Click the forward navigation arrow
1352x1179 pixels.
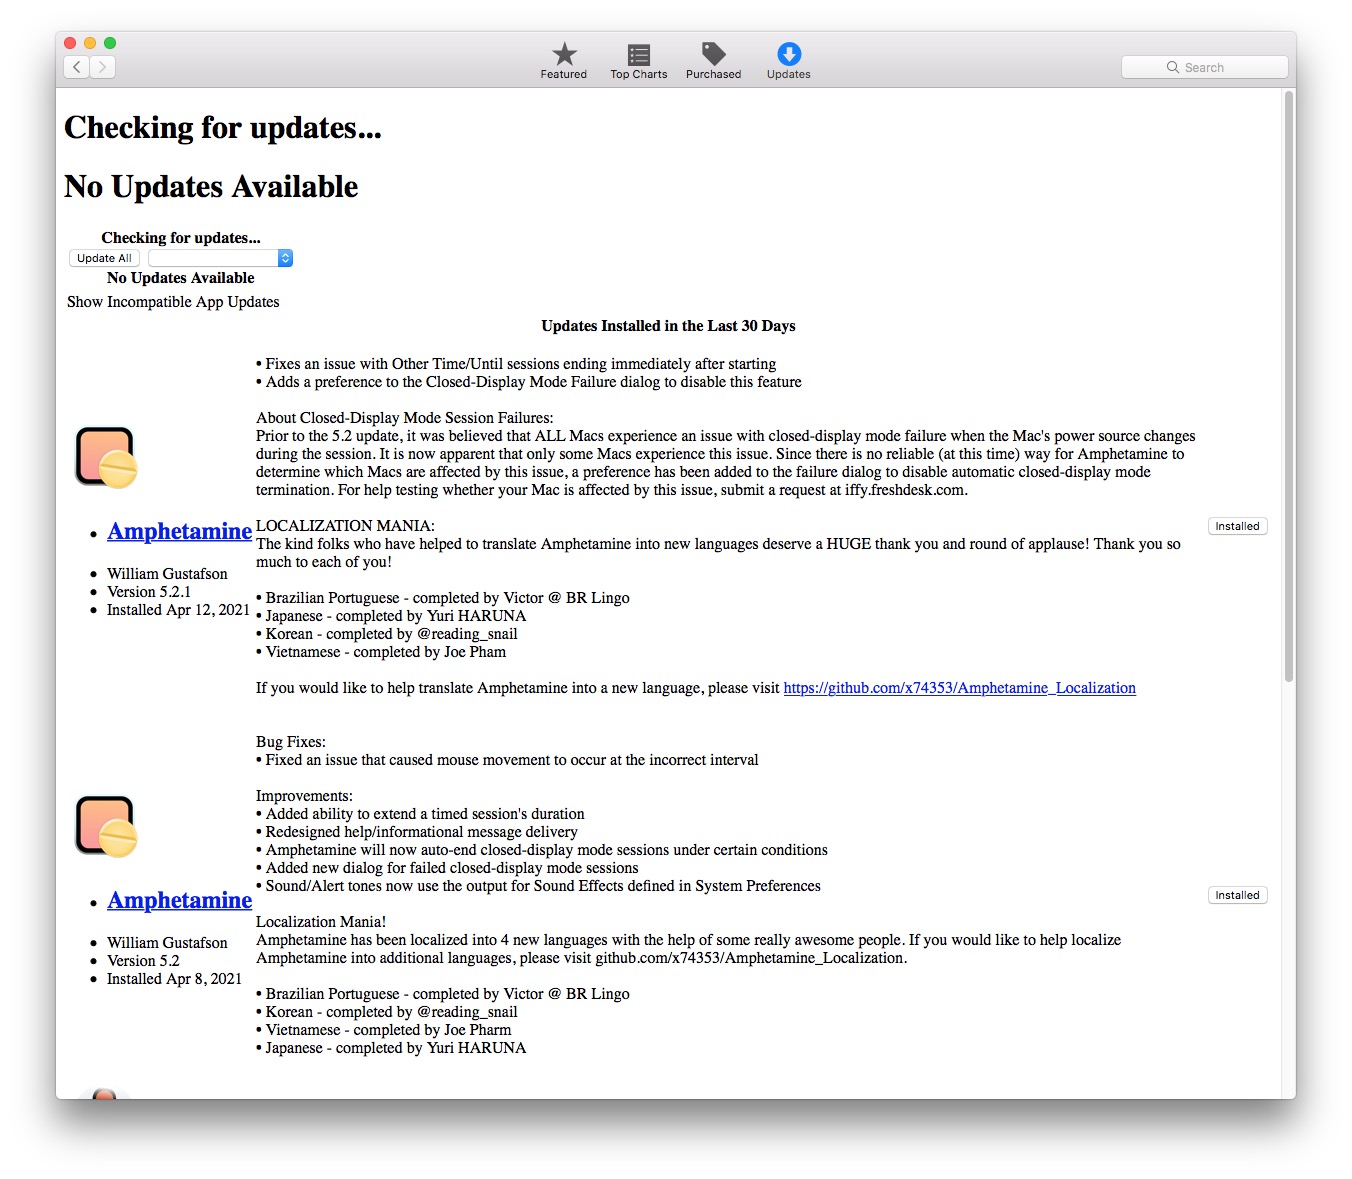[x=103, y=67]
